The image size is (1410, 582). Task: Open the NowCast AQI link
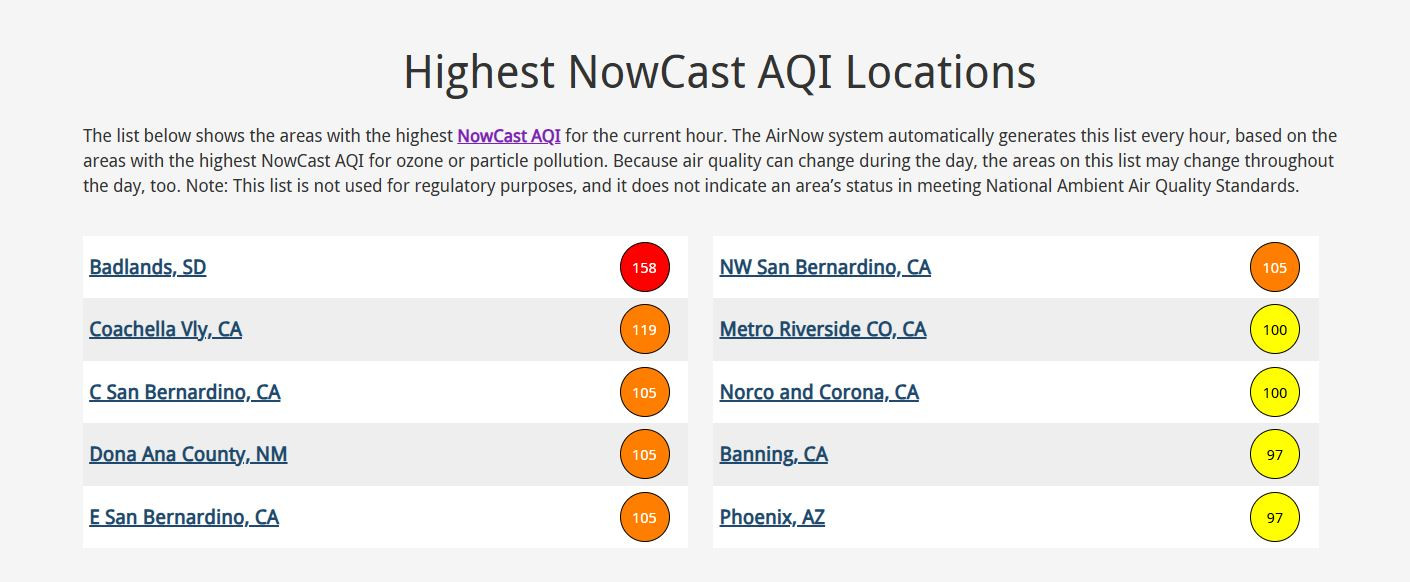coord(509,136)
